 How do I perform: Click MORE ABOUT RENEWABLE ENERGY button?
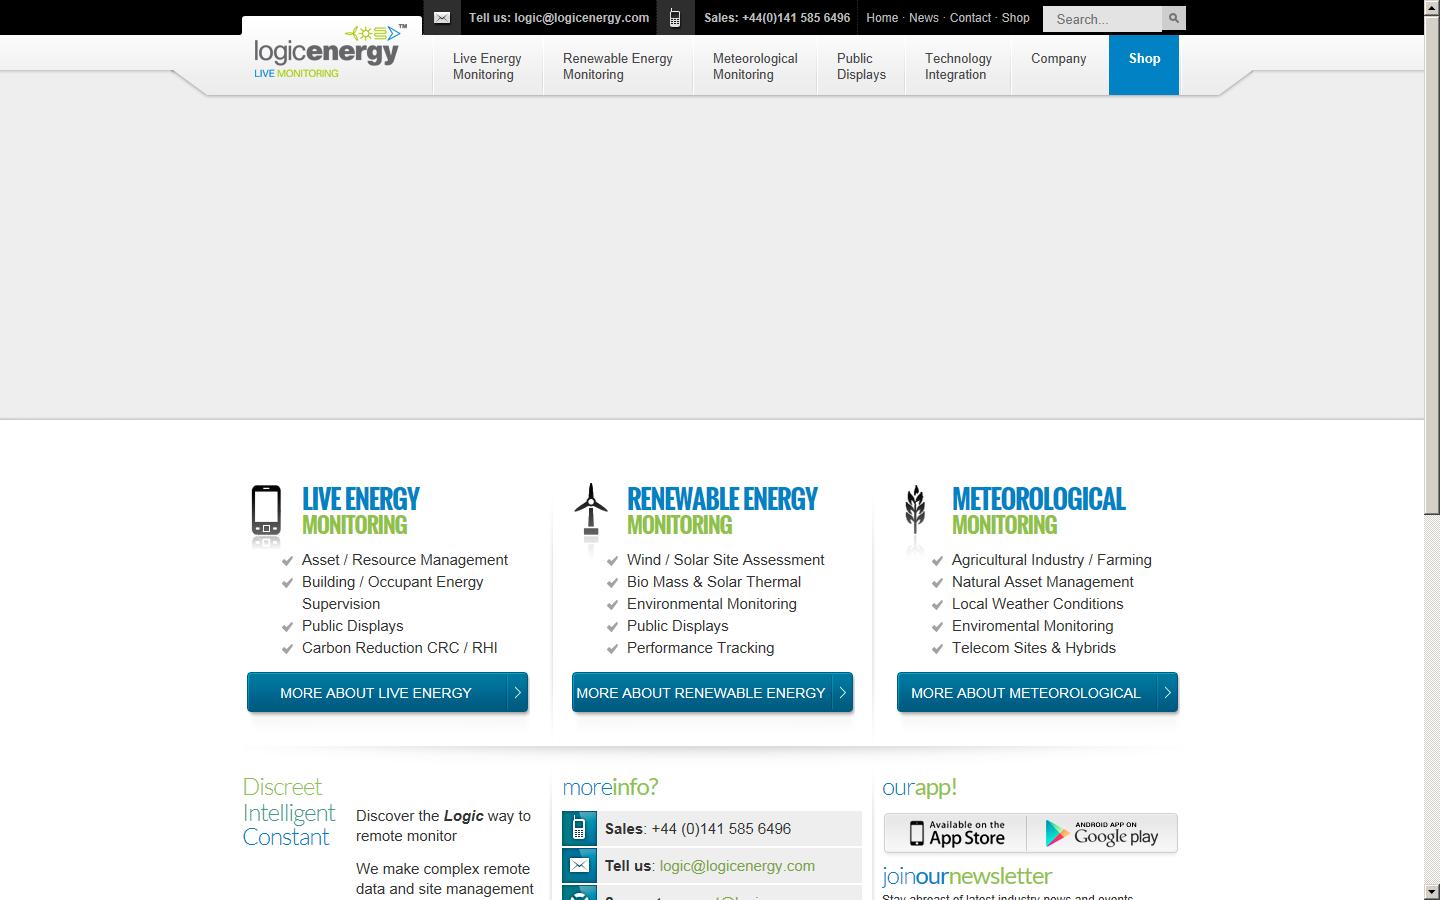[x=711, y=692]
